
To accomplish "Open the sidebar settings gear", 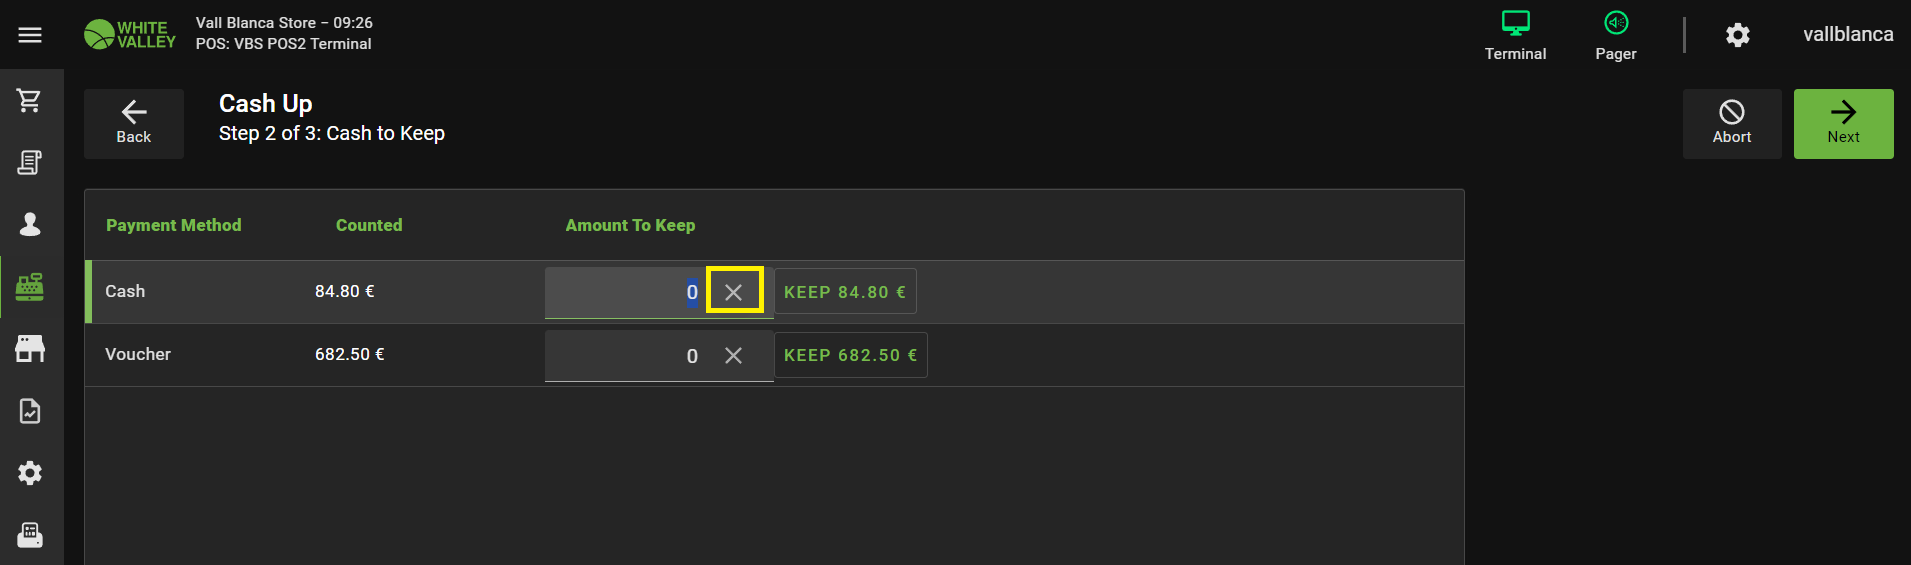I will [30, 473].
